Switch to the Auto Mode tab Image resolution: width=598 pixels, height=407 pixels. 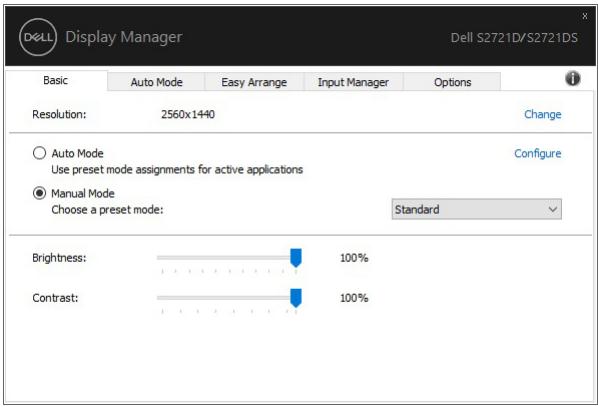point(156,82)
